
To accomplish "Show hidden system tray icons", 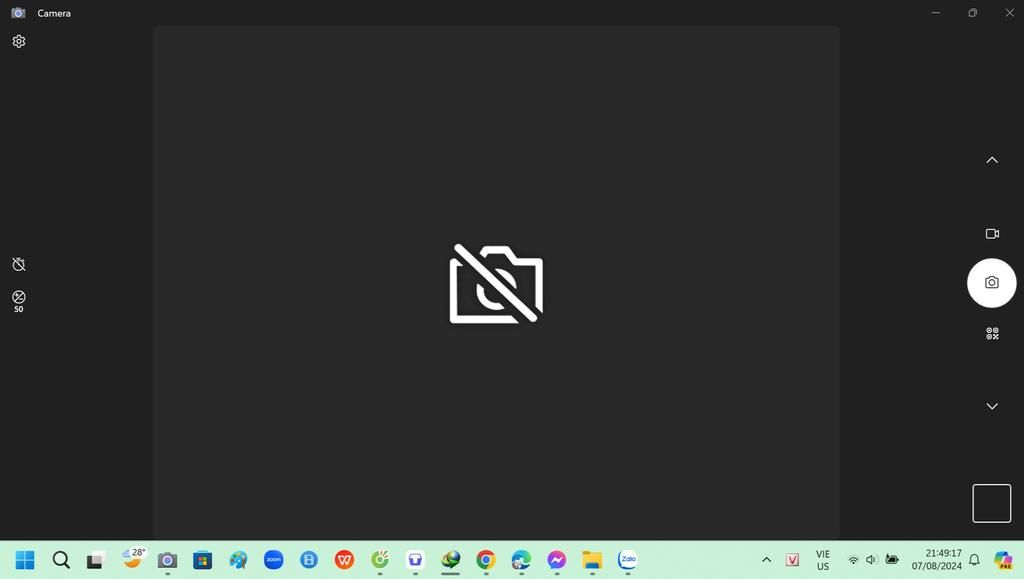I will [x=767, y=560].
